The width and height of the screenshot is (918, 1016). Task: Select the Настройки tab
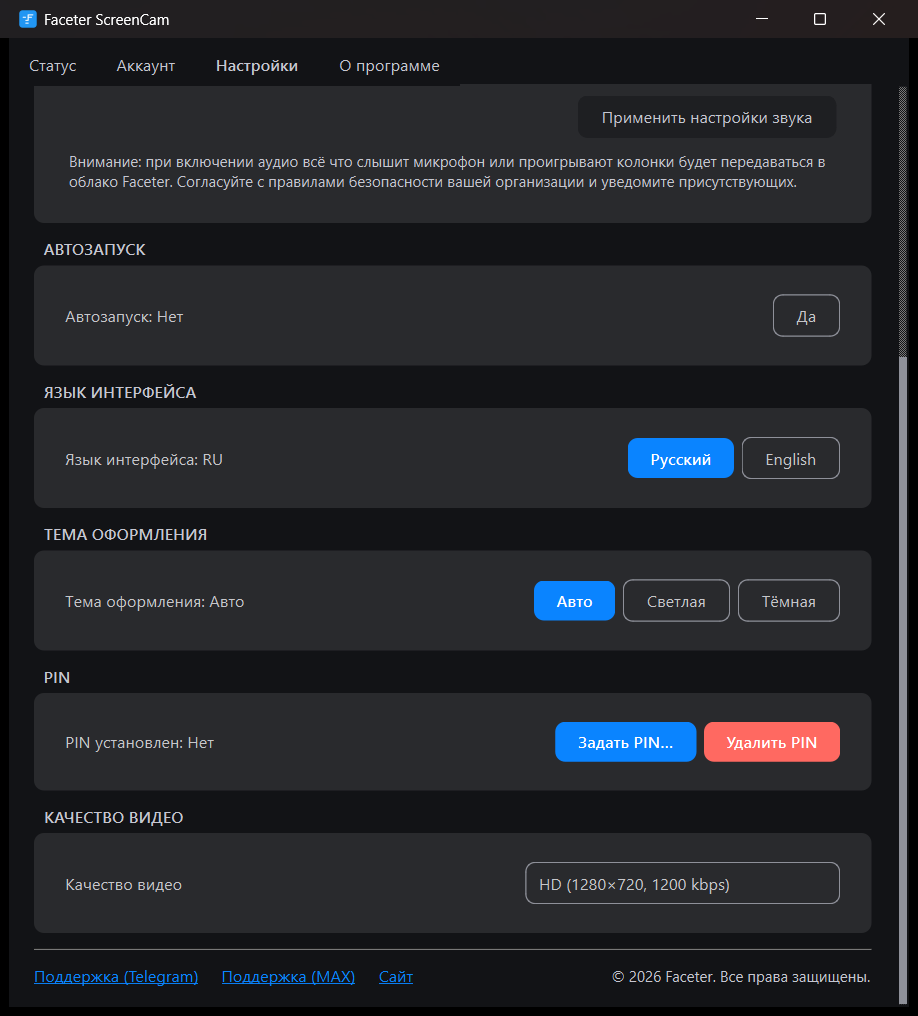pos(257,66)
